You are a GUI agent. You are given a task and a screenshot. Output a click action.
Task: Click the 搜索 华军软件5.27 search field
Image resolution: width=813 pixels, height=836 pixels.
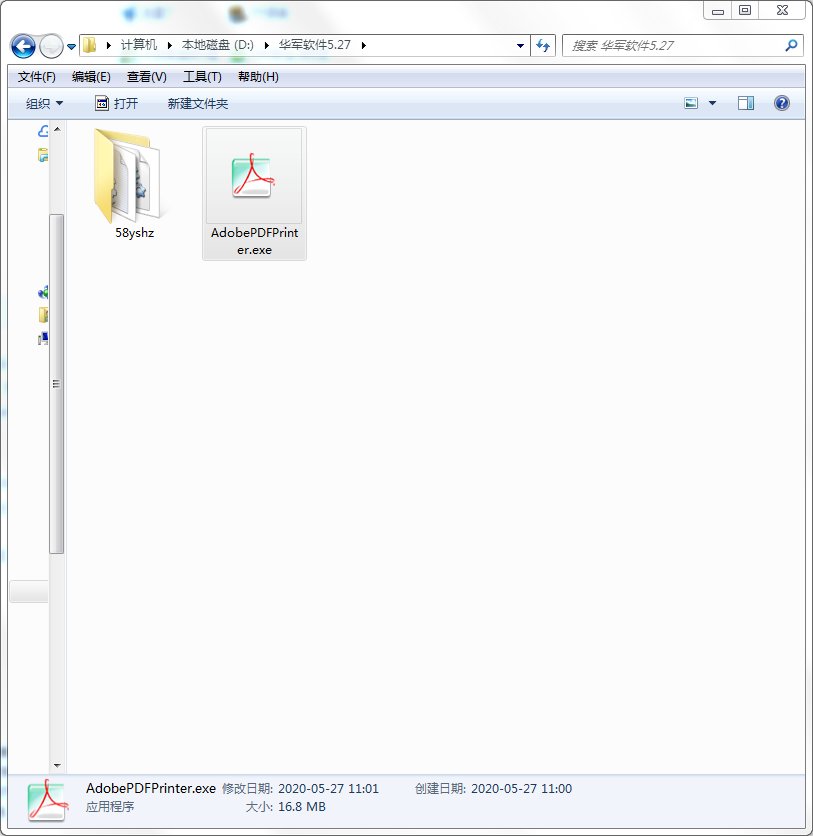point(675,45)
